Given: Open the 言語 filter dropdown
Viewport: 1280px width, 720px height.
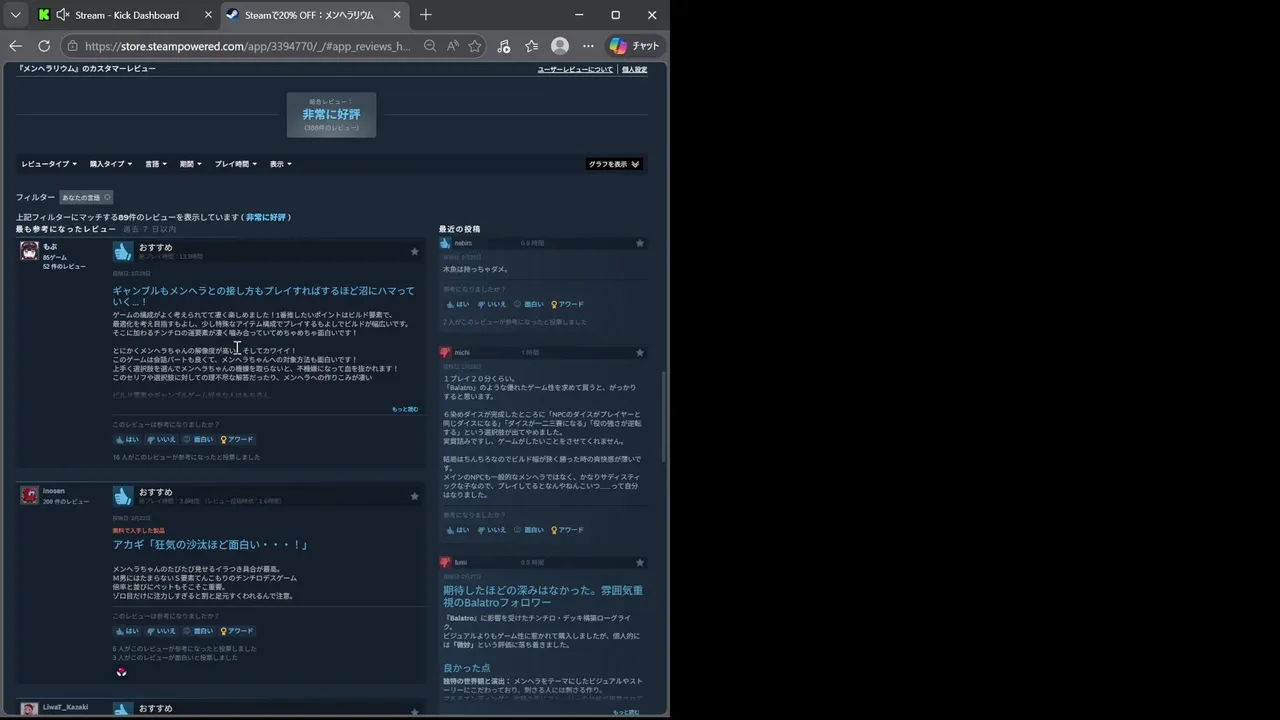Looking at the screenshot, I should tap(156, 164).
